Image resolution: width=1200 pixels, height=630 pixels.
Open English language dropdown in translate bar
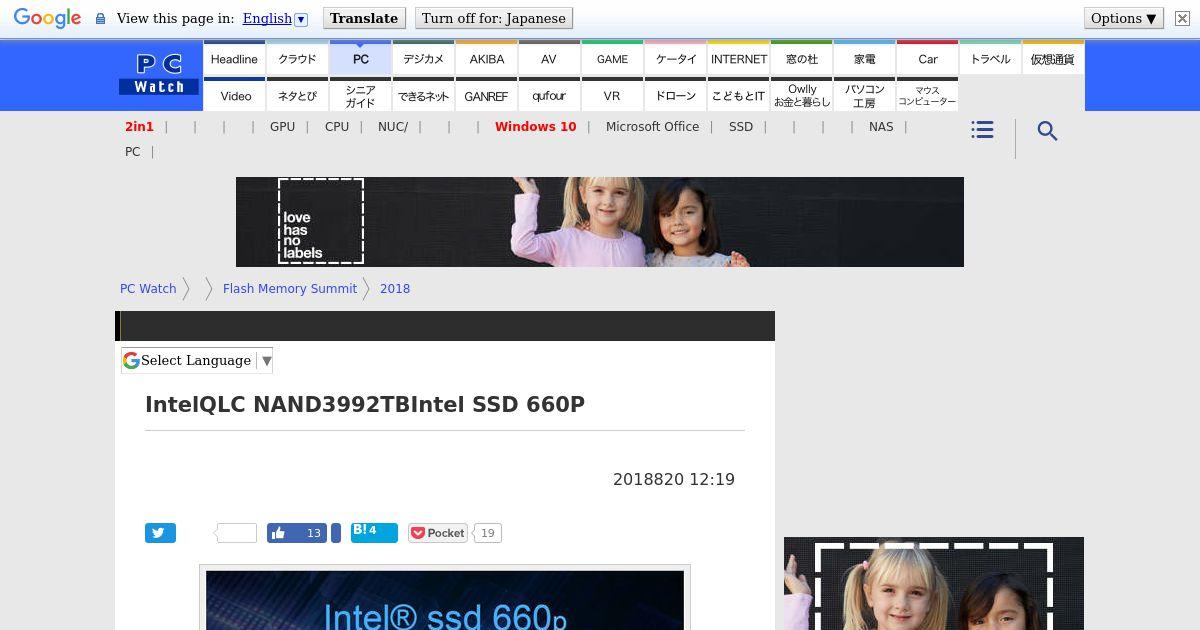(x=275, y=18)
